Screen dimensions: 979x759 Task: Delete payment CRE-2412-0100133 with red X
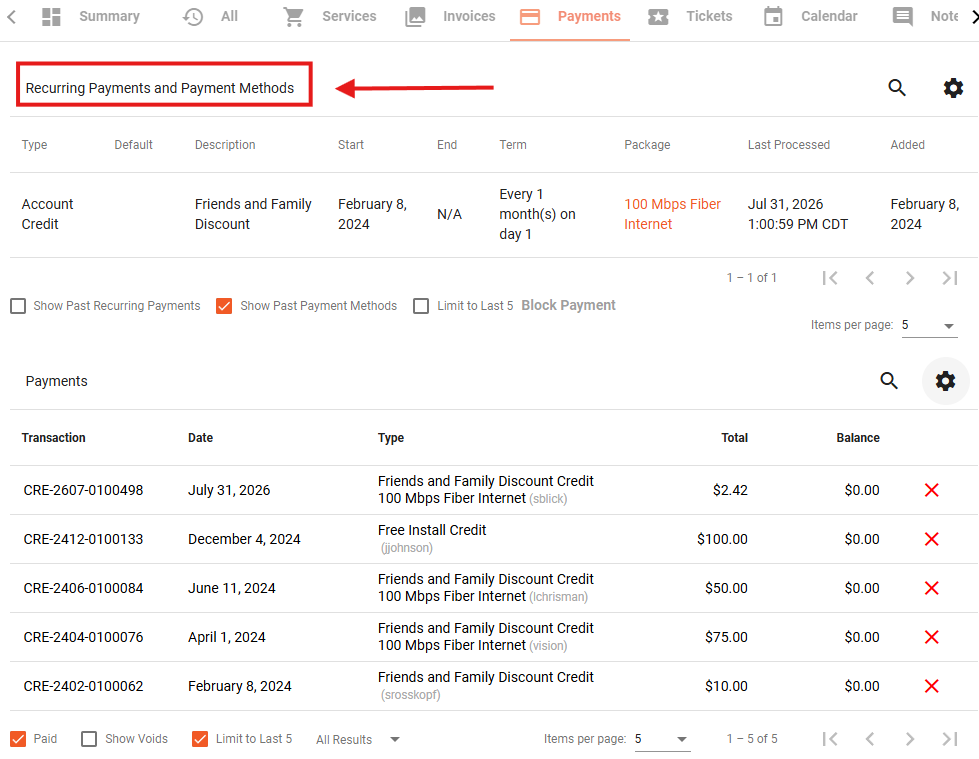(x=932, y=539)
